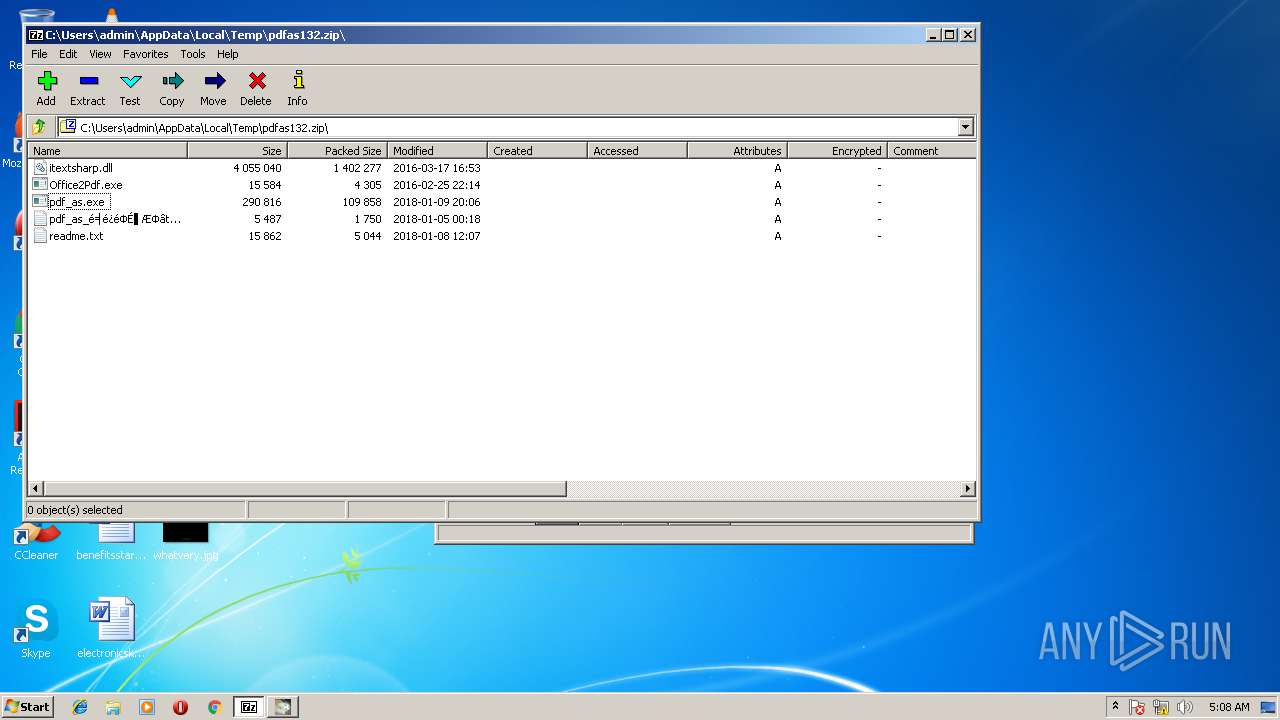Open the File menu
Image resolution: width=1280 pixels, height=720 pixels.
[39, 54]
